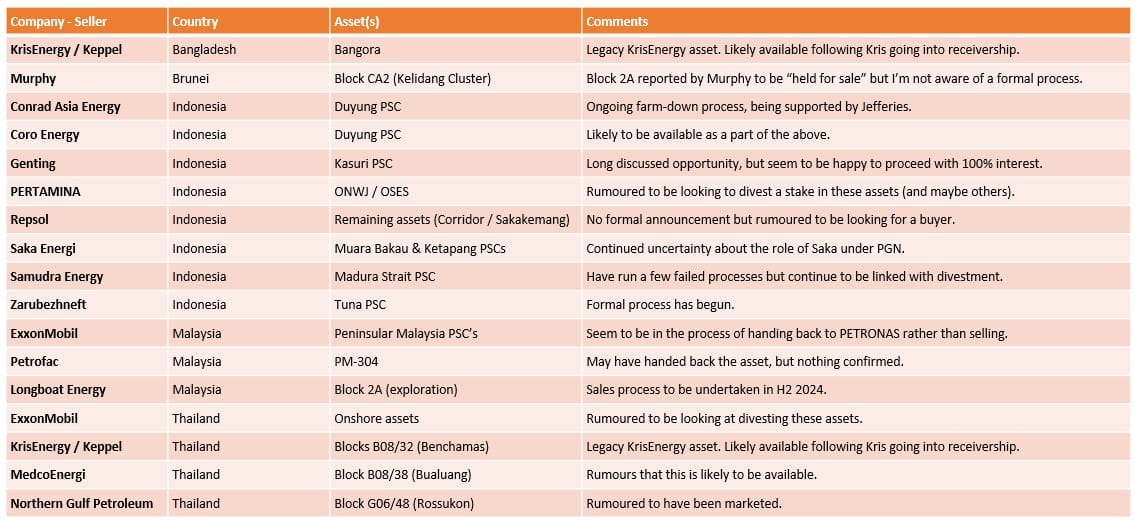Click the Country column header

(195, 21)
